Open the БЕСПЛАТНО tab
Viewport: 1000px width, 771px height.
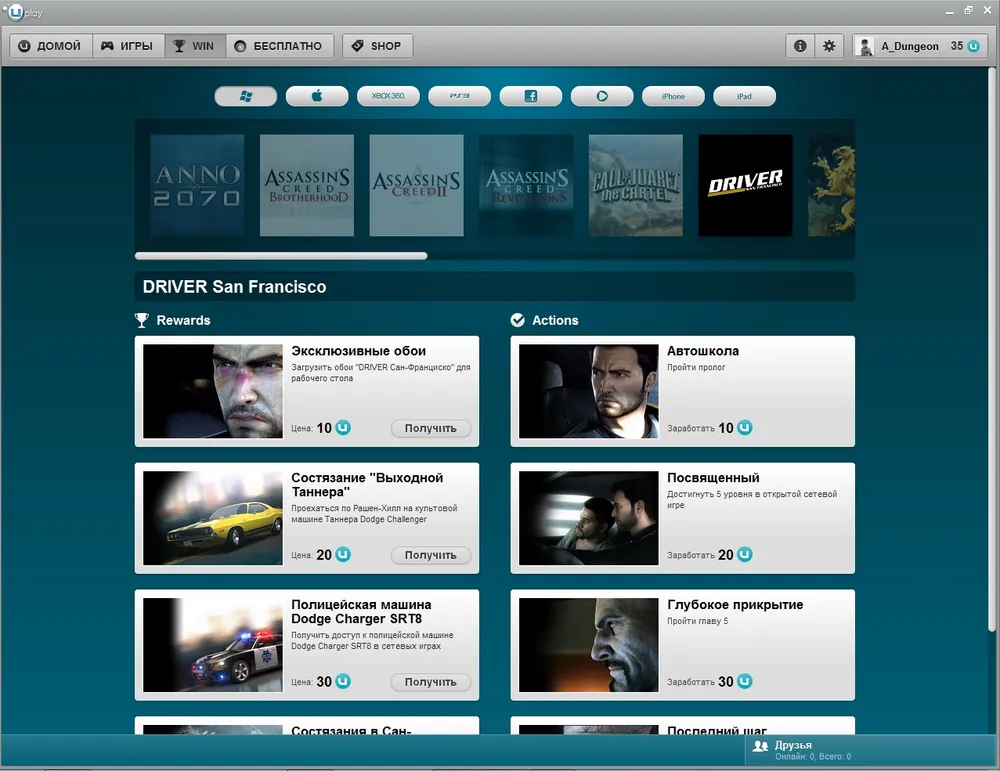[279, 46]
